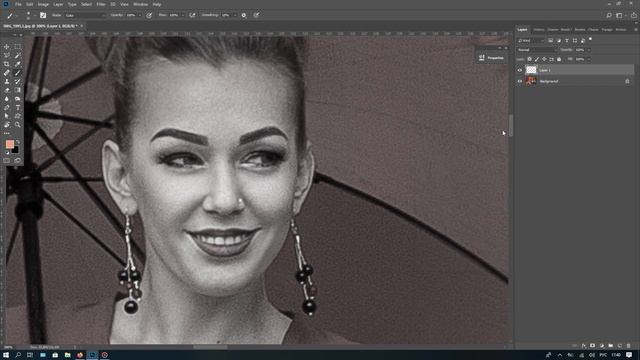Open the brush Opacity slider dropdown
This screenshot has width=640, height=360.
tap(140, 15)
